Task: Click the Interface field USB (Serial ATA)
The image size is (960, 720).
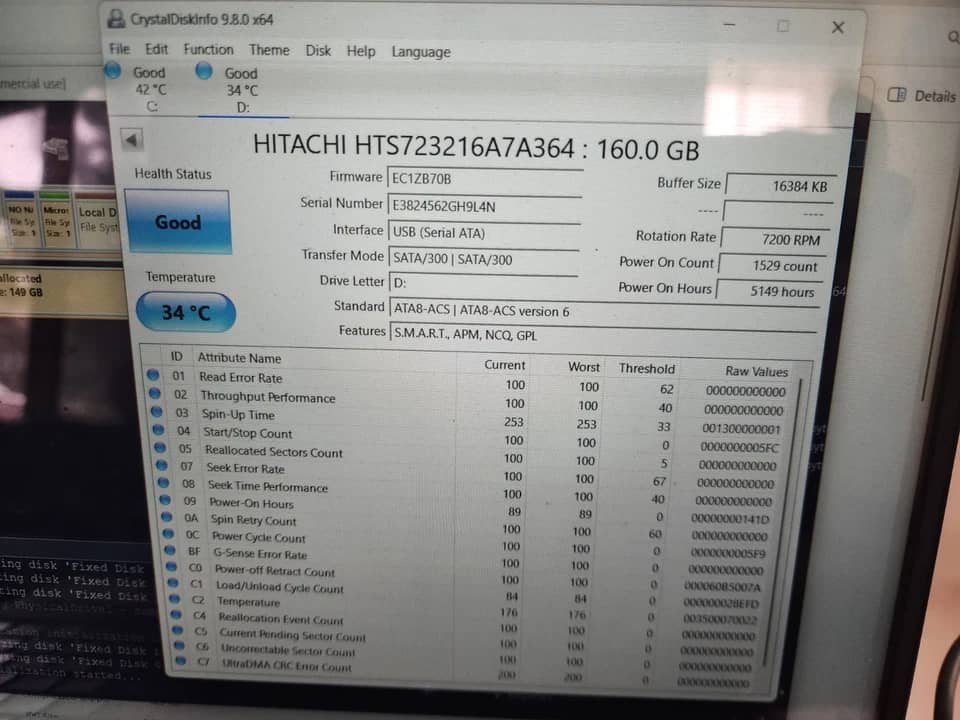Action: (x=484, y=233)
